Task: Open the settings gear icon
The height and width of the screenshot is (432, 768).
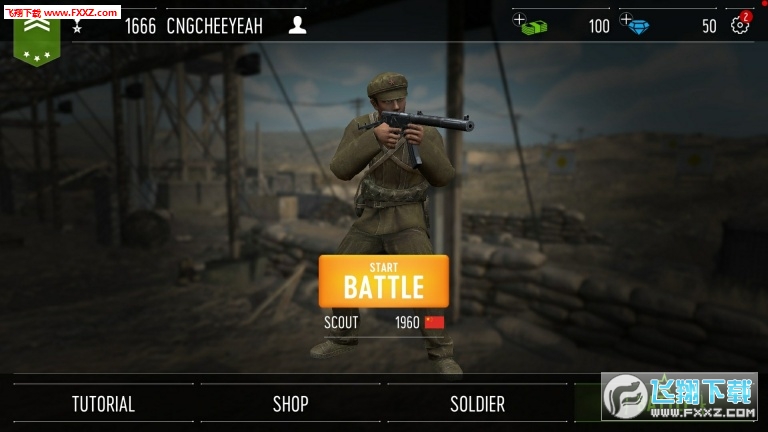Action: pos(739,25)
